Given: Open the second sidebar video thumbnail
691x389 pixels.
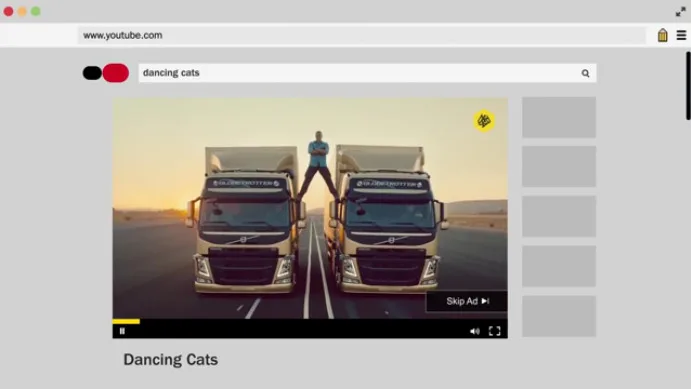Looking at the screenshot, I should [x=559, y=167].
